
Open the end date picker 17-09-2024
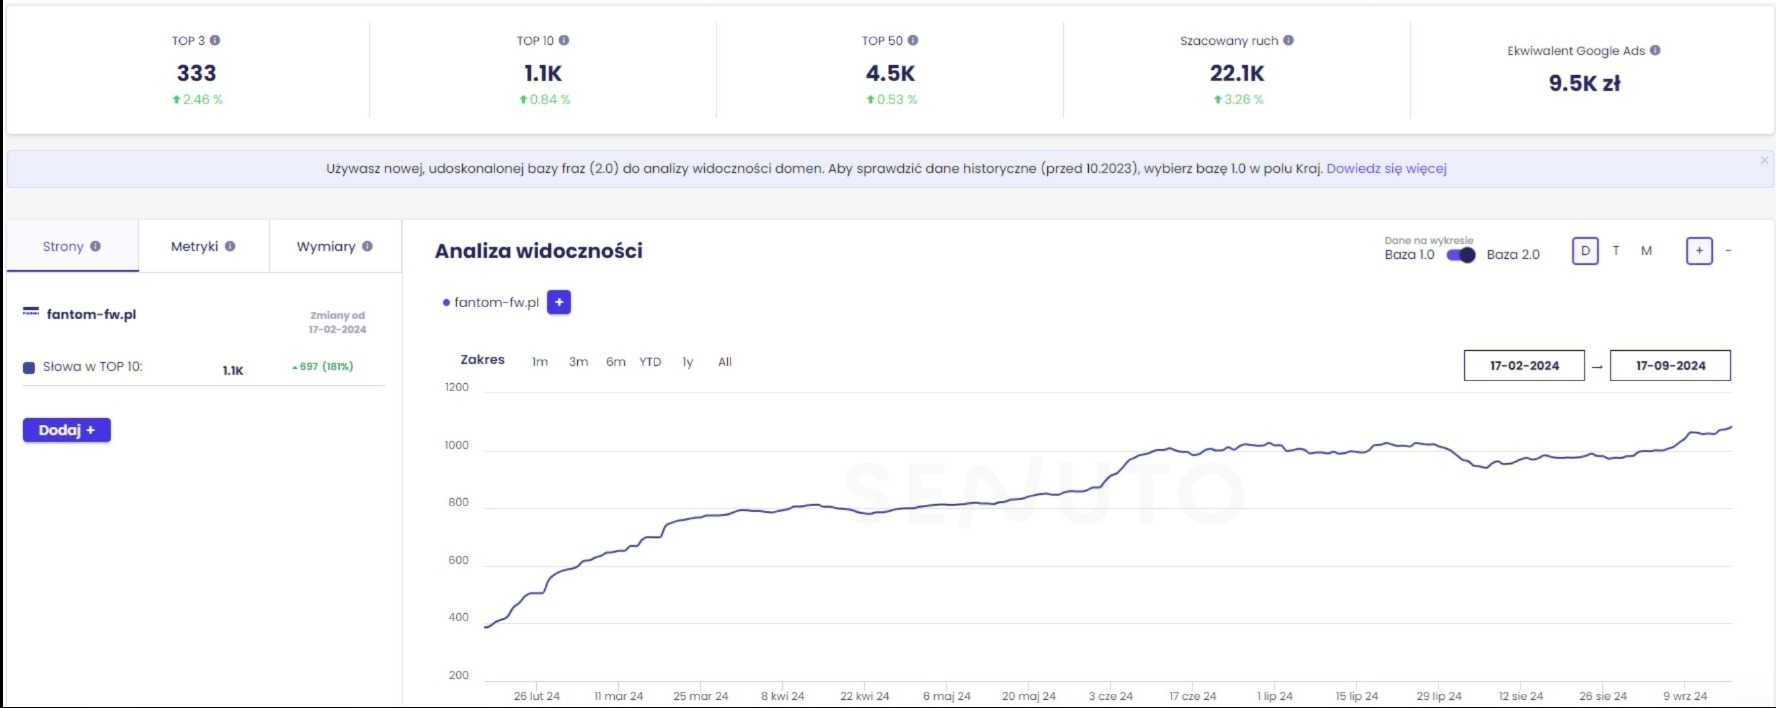tap(1670, 366)
